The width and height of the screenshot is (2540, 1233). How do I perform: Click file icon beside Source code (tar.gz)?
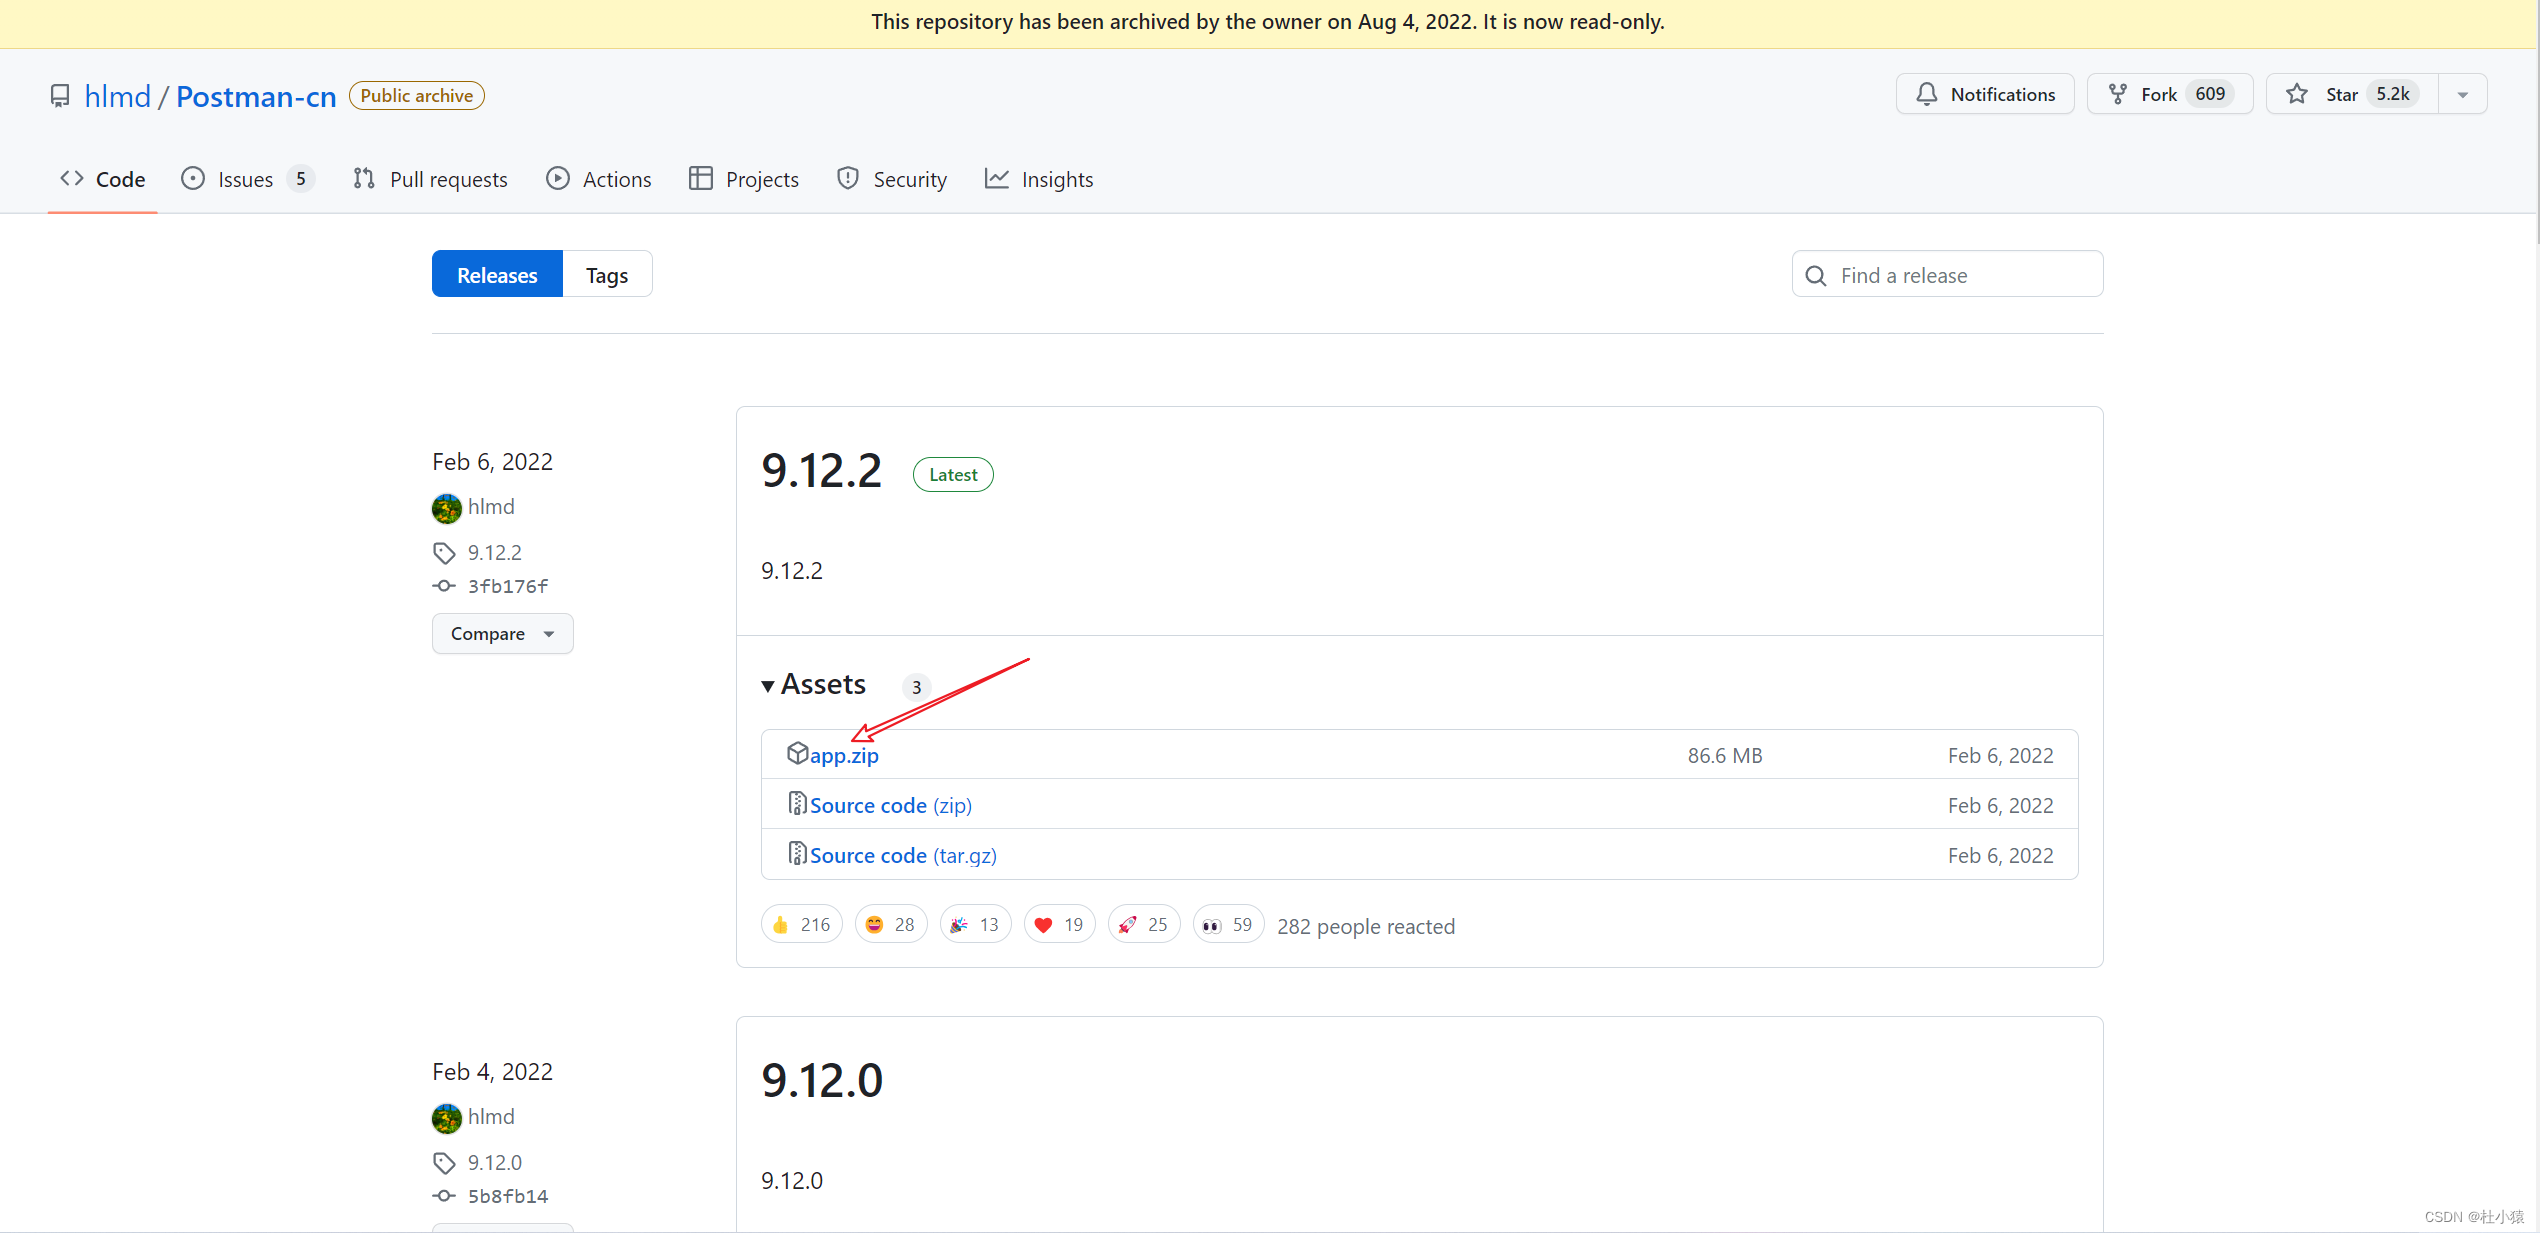[797, 853]
